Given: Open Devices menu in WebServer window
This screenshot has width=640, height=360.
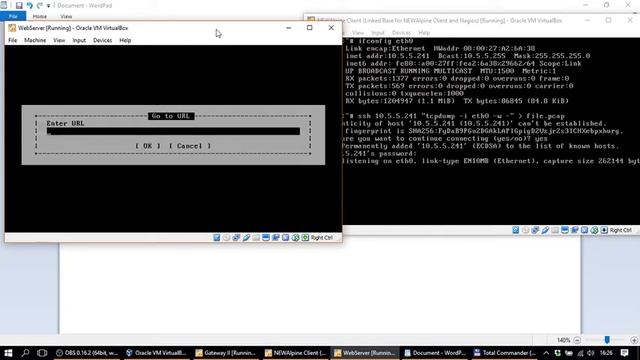Looking at the screenshot, I should [102, 40].
